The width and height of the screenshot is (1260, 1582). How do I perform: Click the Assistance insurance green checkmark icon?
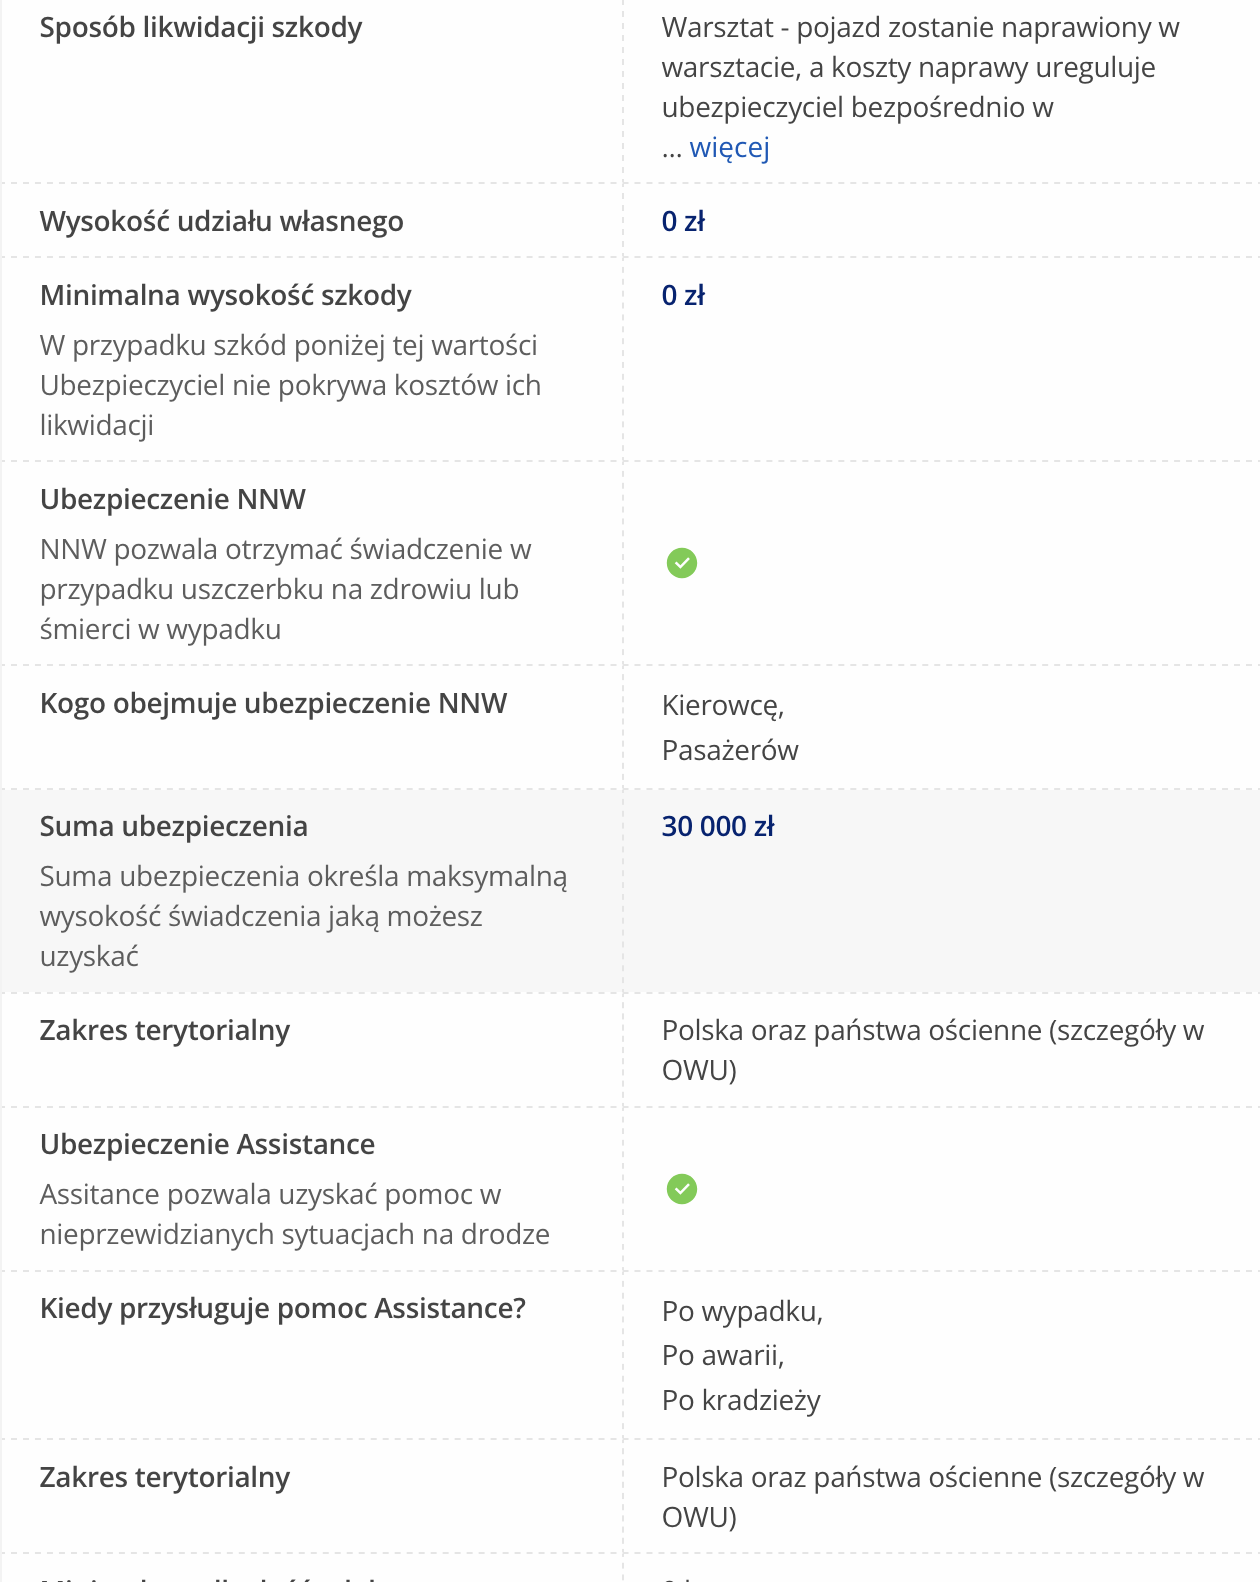pyautogui.click(x=682, y=1189)
